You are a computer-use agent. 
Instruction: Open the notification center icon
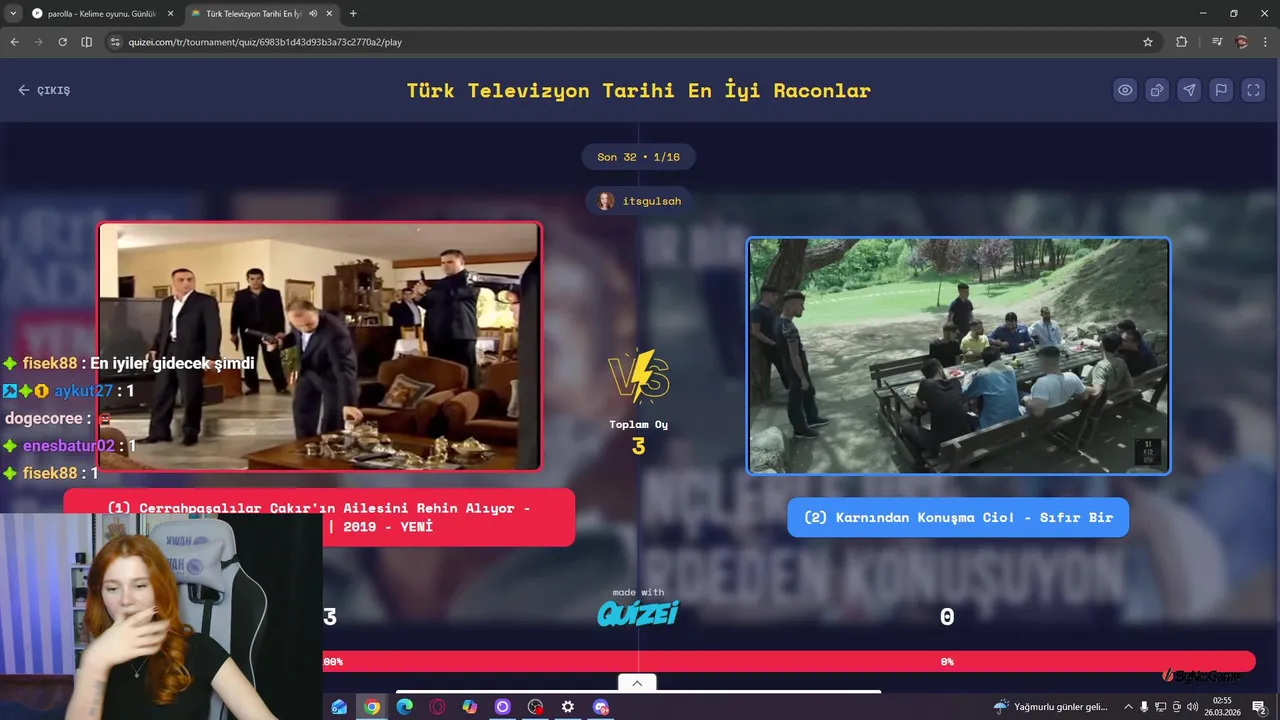click(x=1259, y=707)
